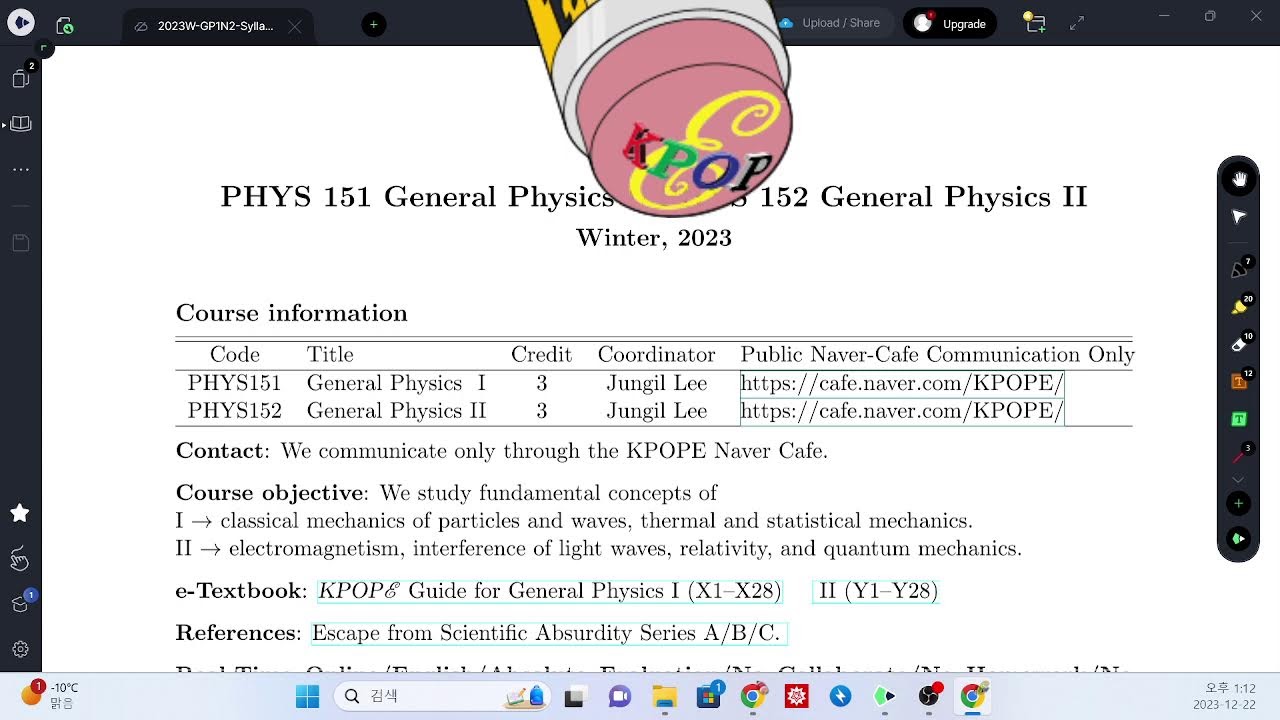
Task: Open the pages panel with badge 2
Action: coord(21,78)
